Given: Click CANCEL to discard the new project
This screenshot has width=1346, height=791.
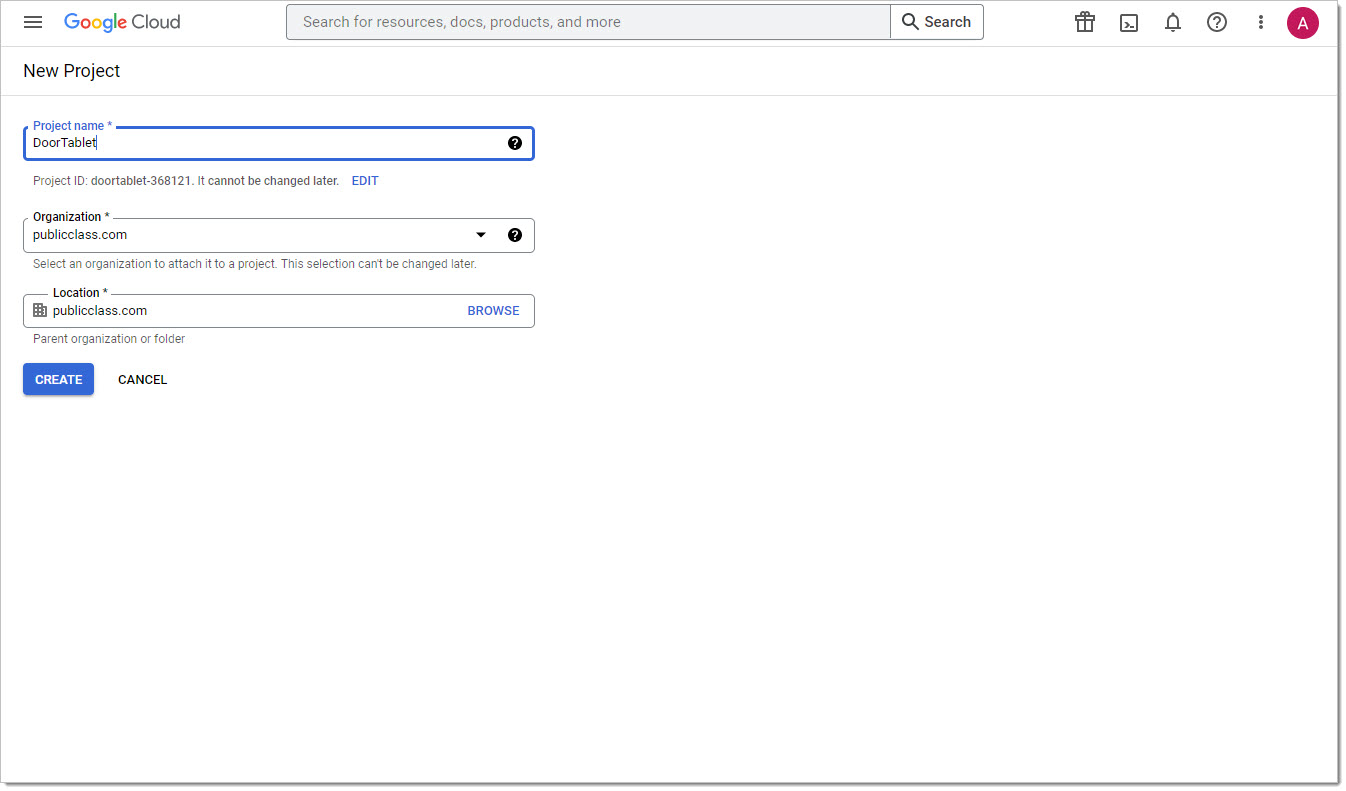Looking at the screenshot, I should pos(142,380).
